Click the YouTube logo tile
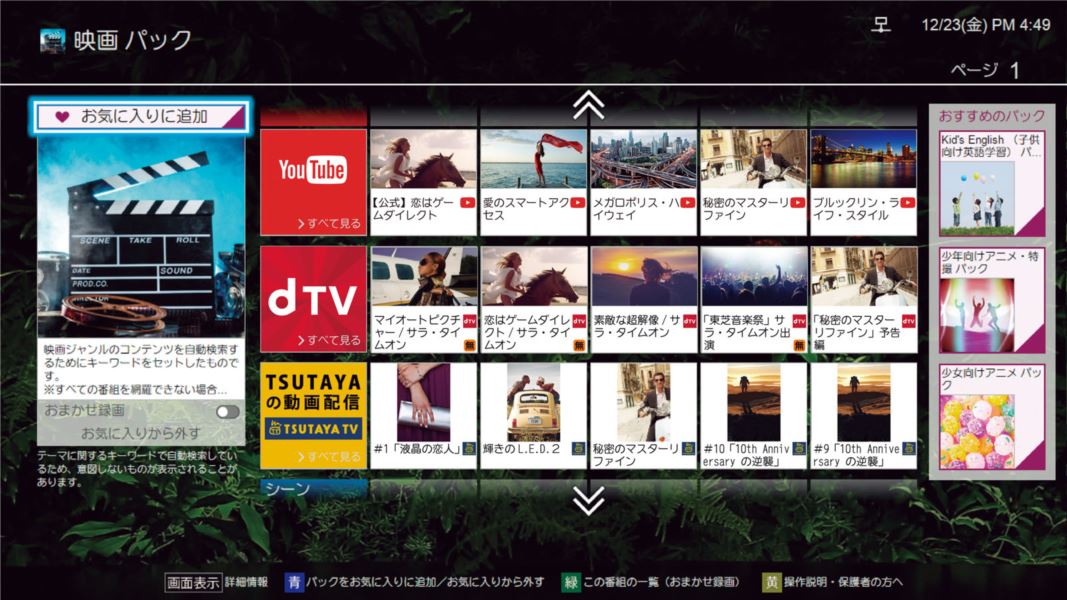Screen dimensions: 1067x600 click(313, 182)
